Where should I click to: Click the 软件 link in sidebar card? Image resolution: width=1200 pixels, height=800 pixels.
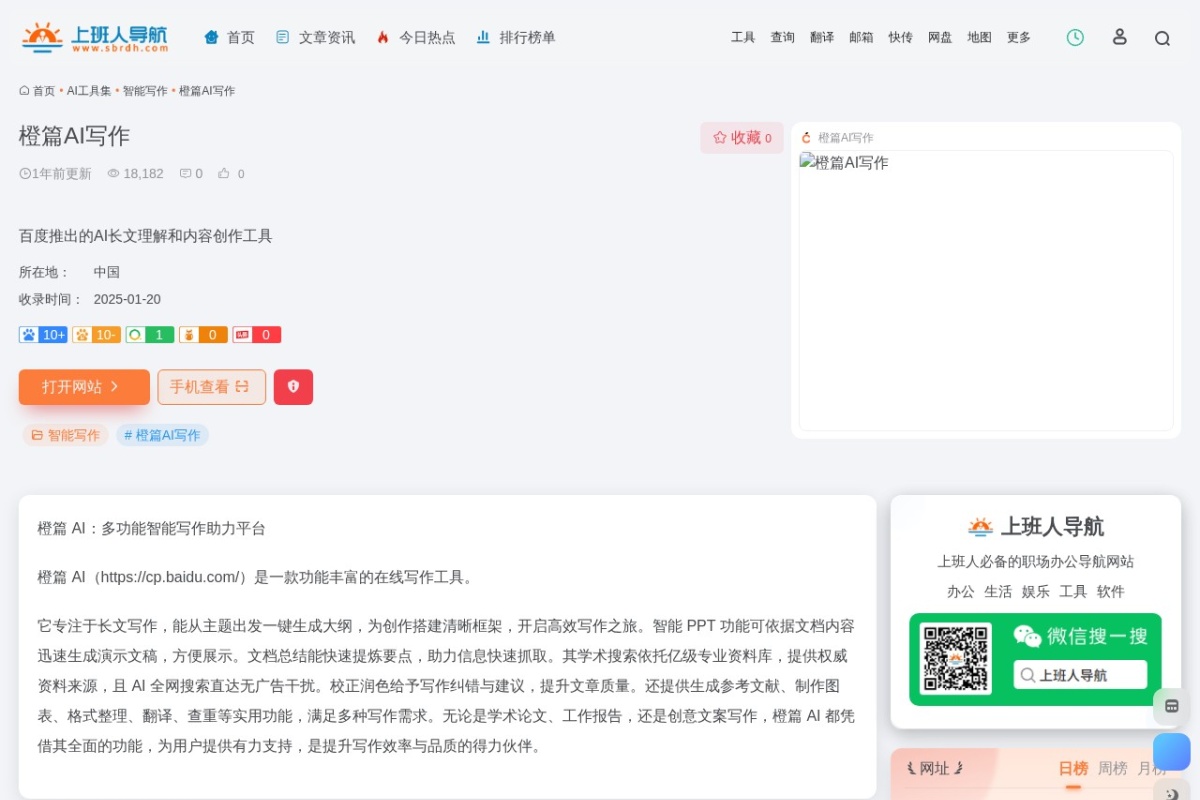point(1111,591)
